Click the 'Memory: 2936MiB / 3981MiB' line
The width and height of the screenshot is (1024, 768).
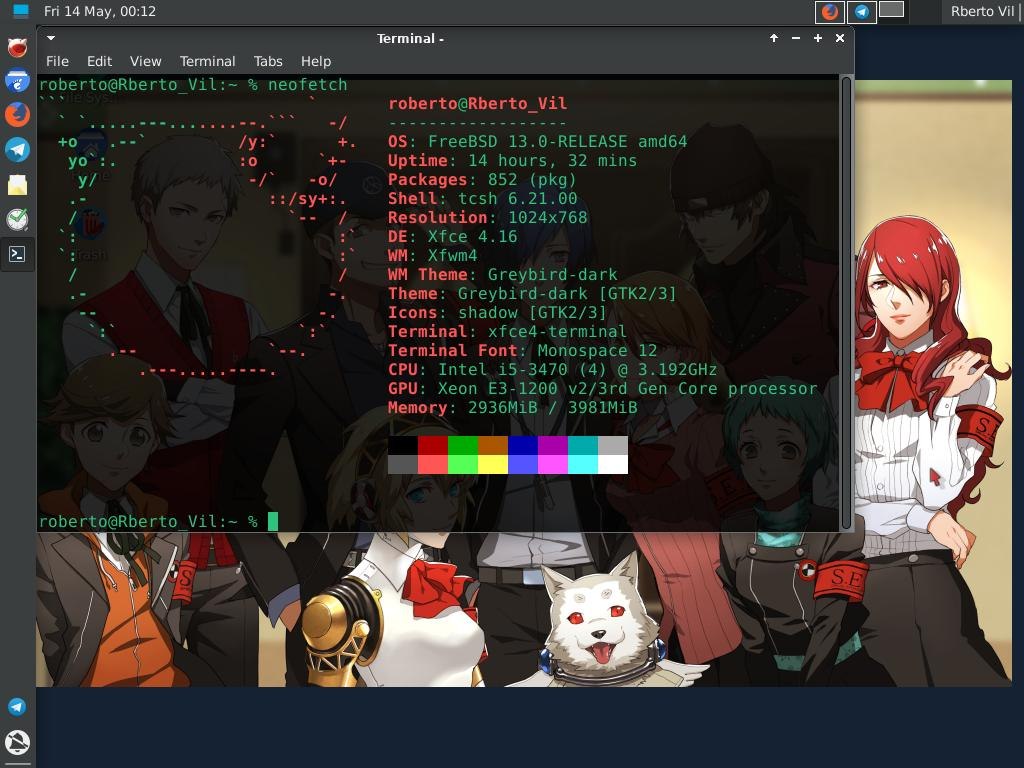513,408
